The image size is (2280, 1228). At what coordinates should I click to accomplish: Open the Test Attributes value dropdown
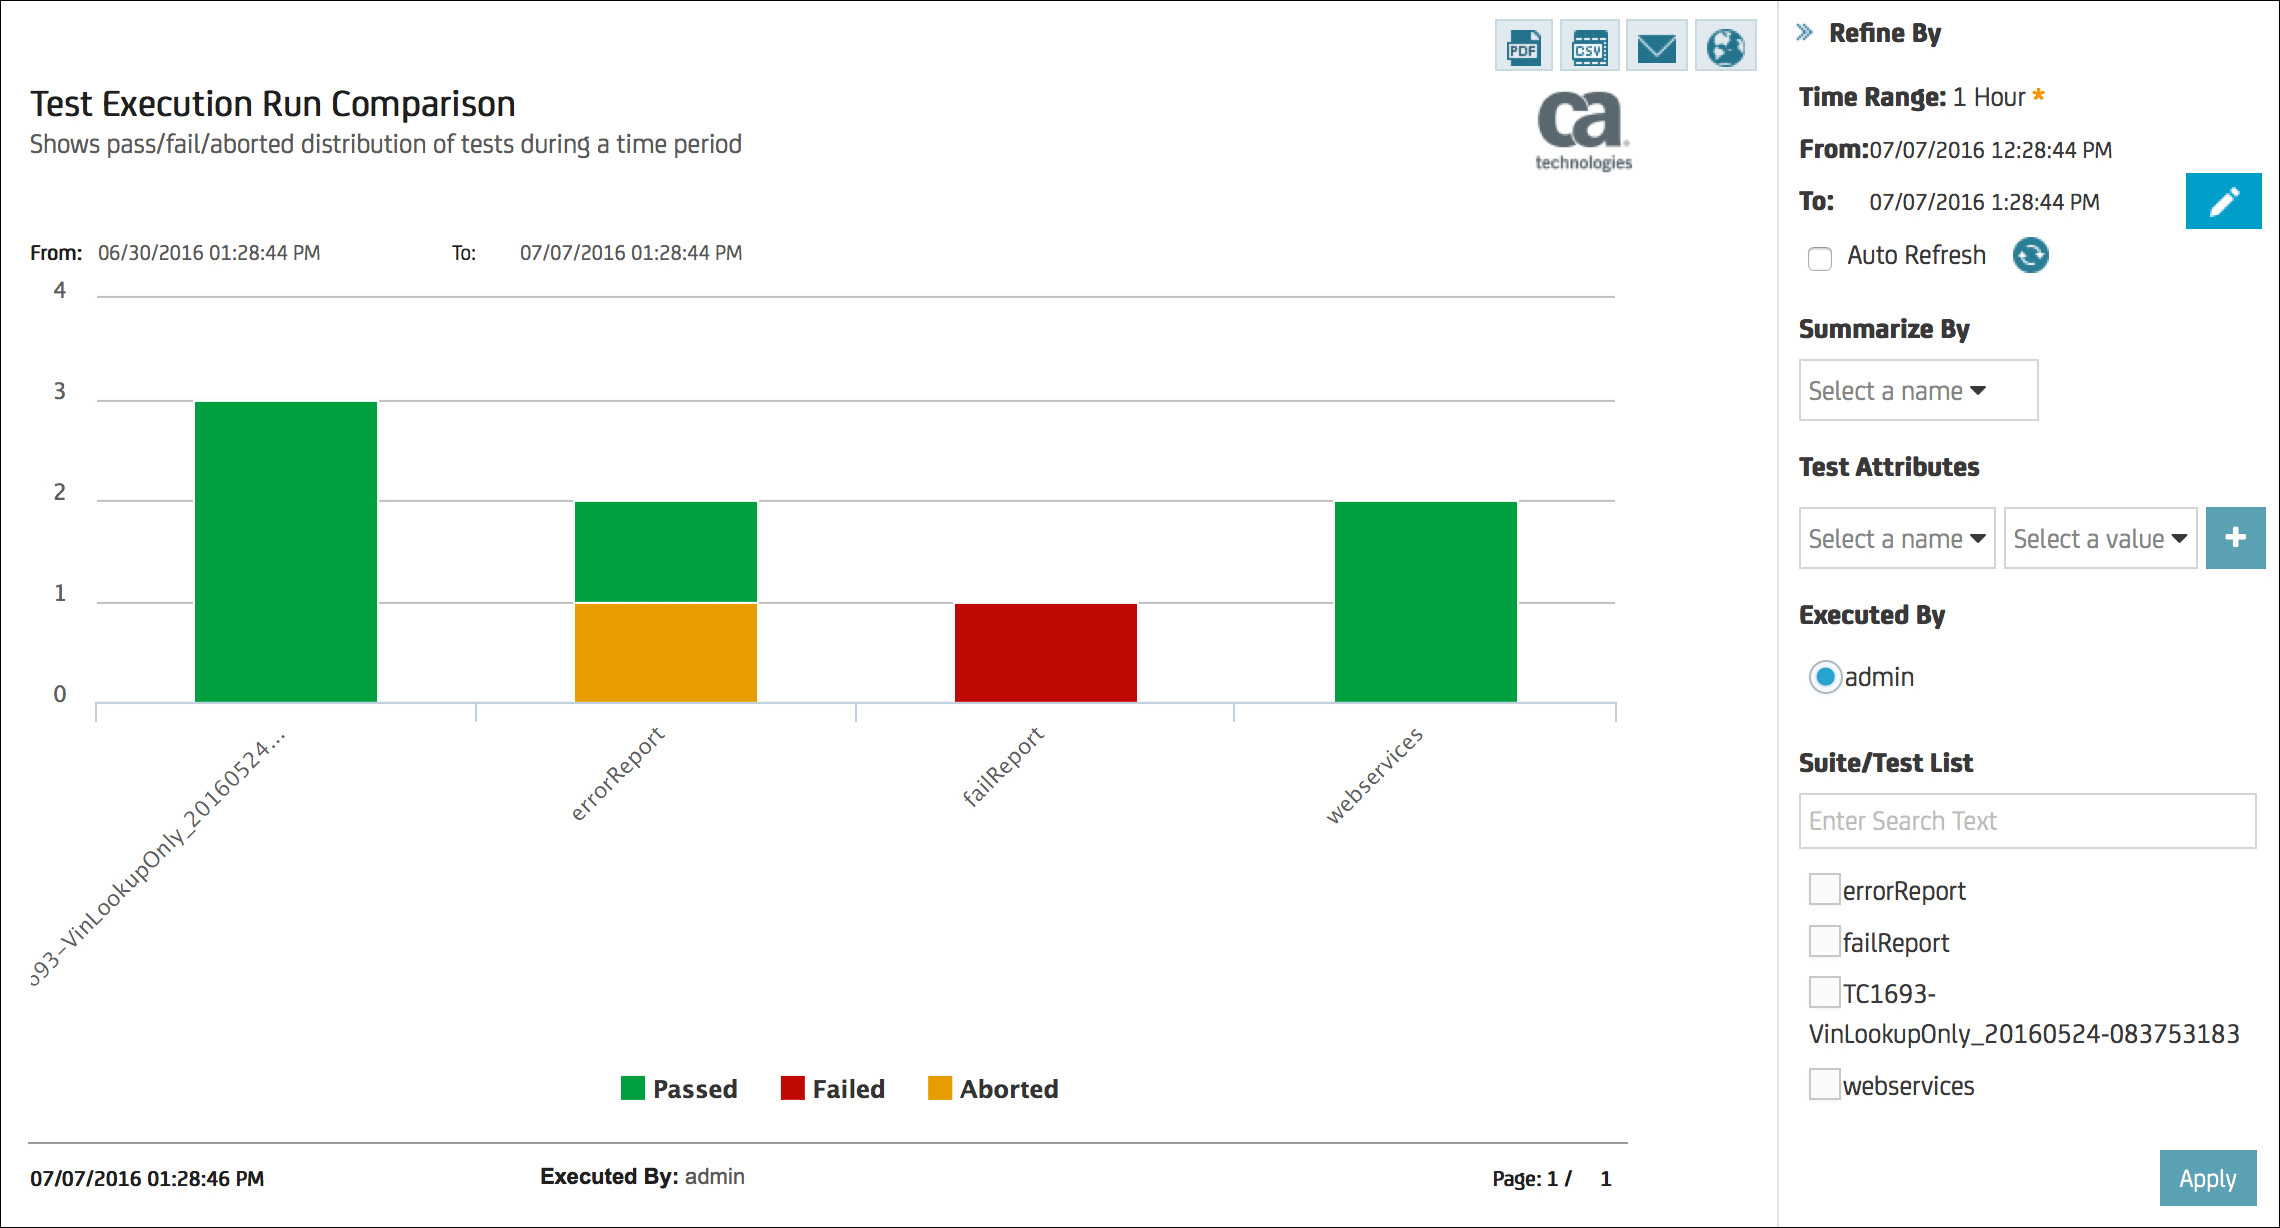(2099, 535)
